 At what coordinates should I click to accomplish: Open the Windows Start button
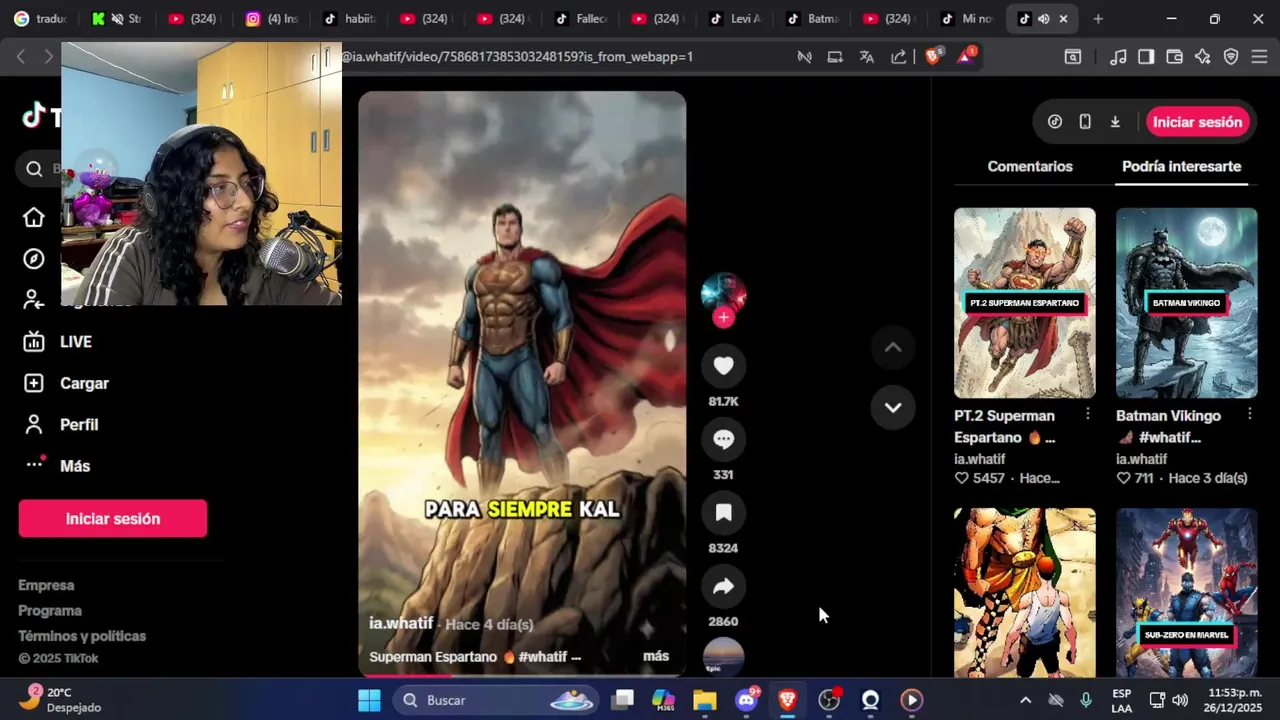point(369,700)
